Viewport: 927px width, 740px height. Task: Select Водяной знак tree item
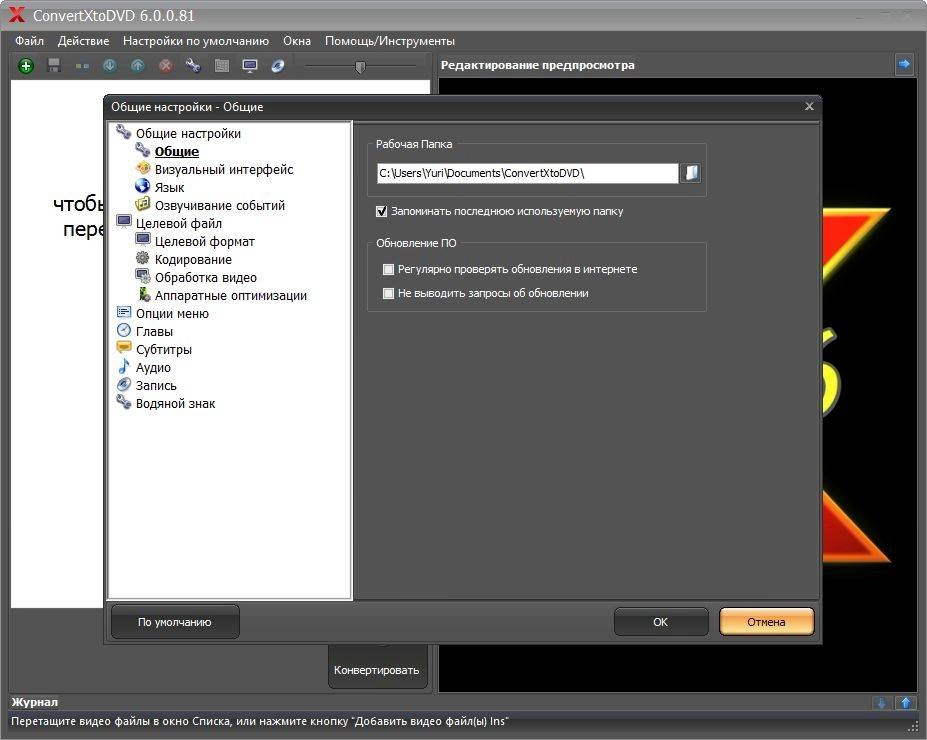(x=176, y=404)
